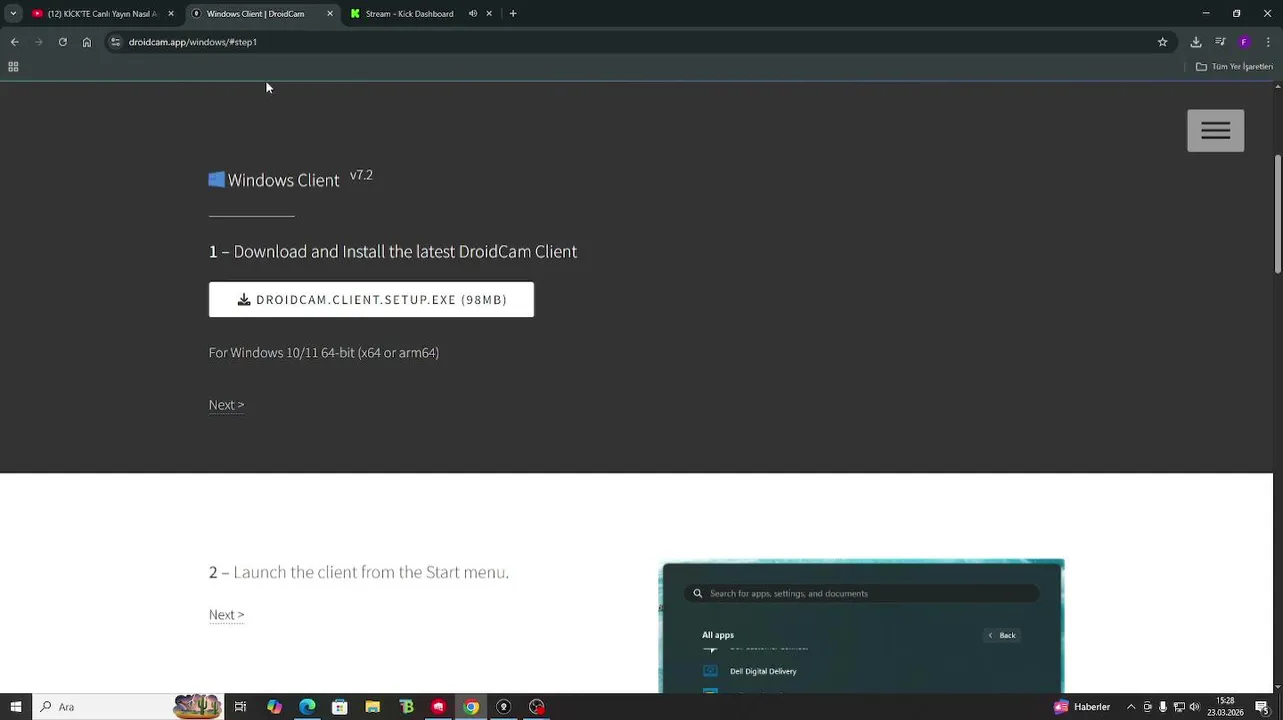Bookmark this page with the star
The width and height of the screenshot is (1283, 720).
coord(1162,42)
